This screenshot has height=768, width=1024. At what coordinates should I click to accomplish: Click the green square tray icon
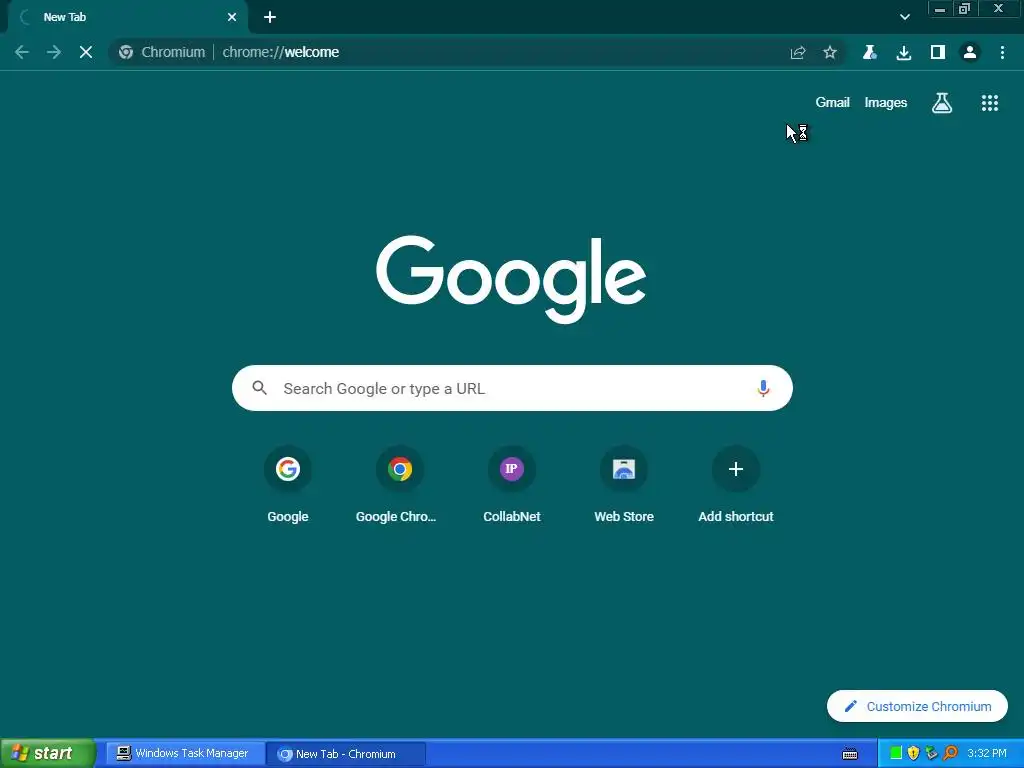896,753
